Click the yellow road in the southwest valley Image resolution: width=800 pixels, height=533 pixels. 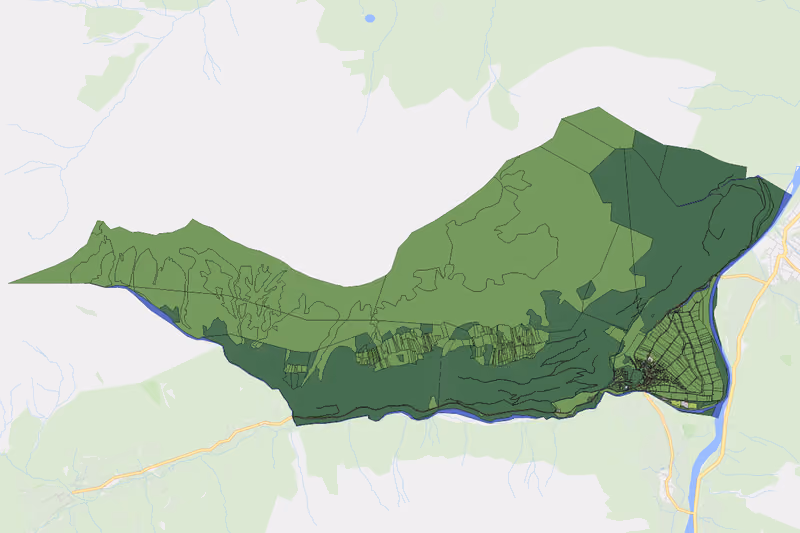pos(181,458)
